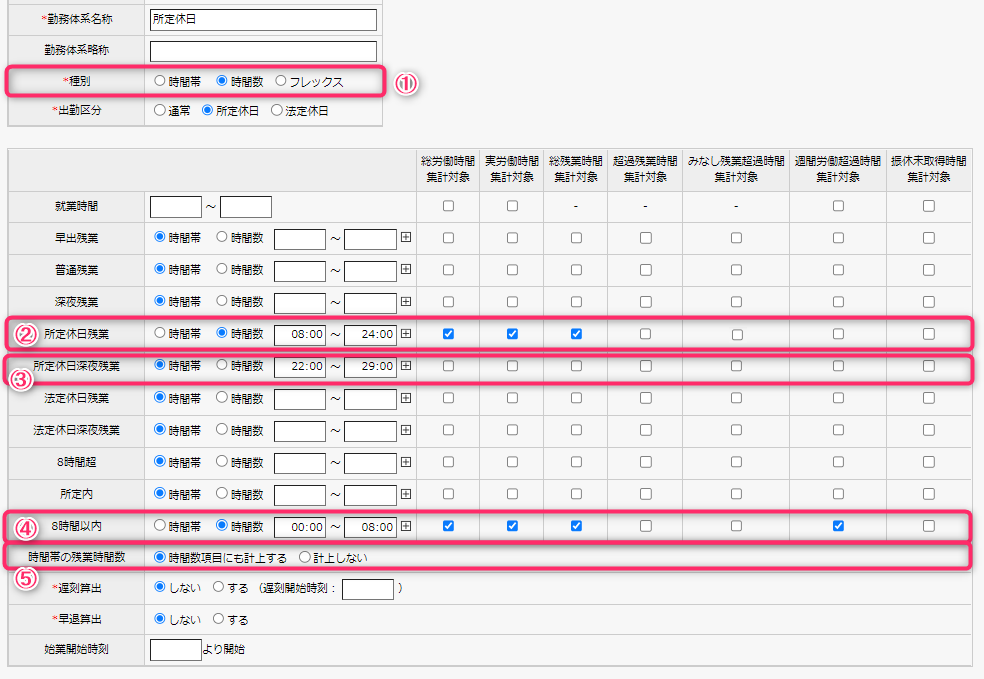Check 振休未取得時間 box in 就業時間 row
Viewport: 984px width, 679px height.
[929, 206]
